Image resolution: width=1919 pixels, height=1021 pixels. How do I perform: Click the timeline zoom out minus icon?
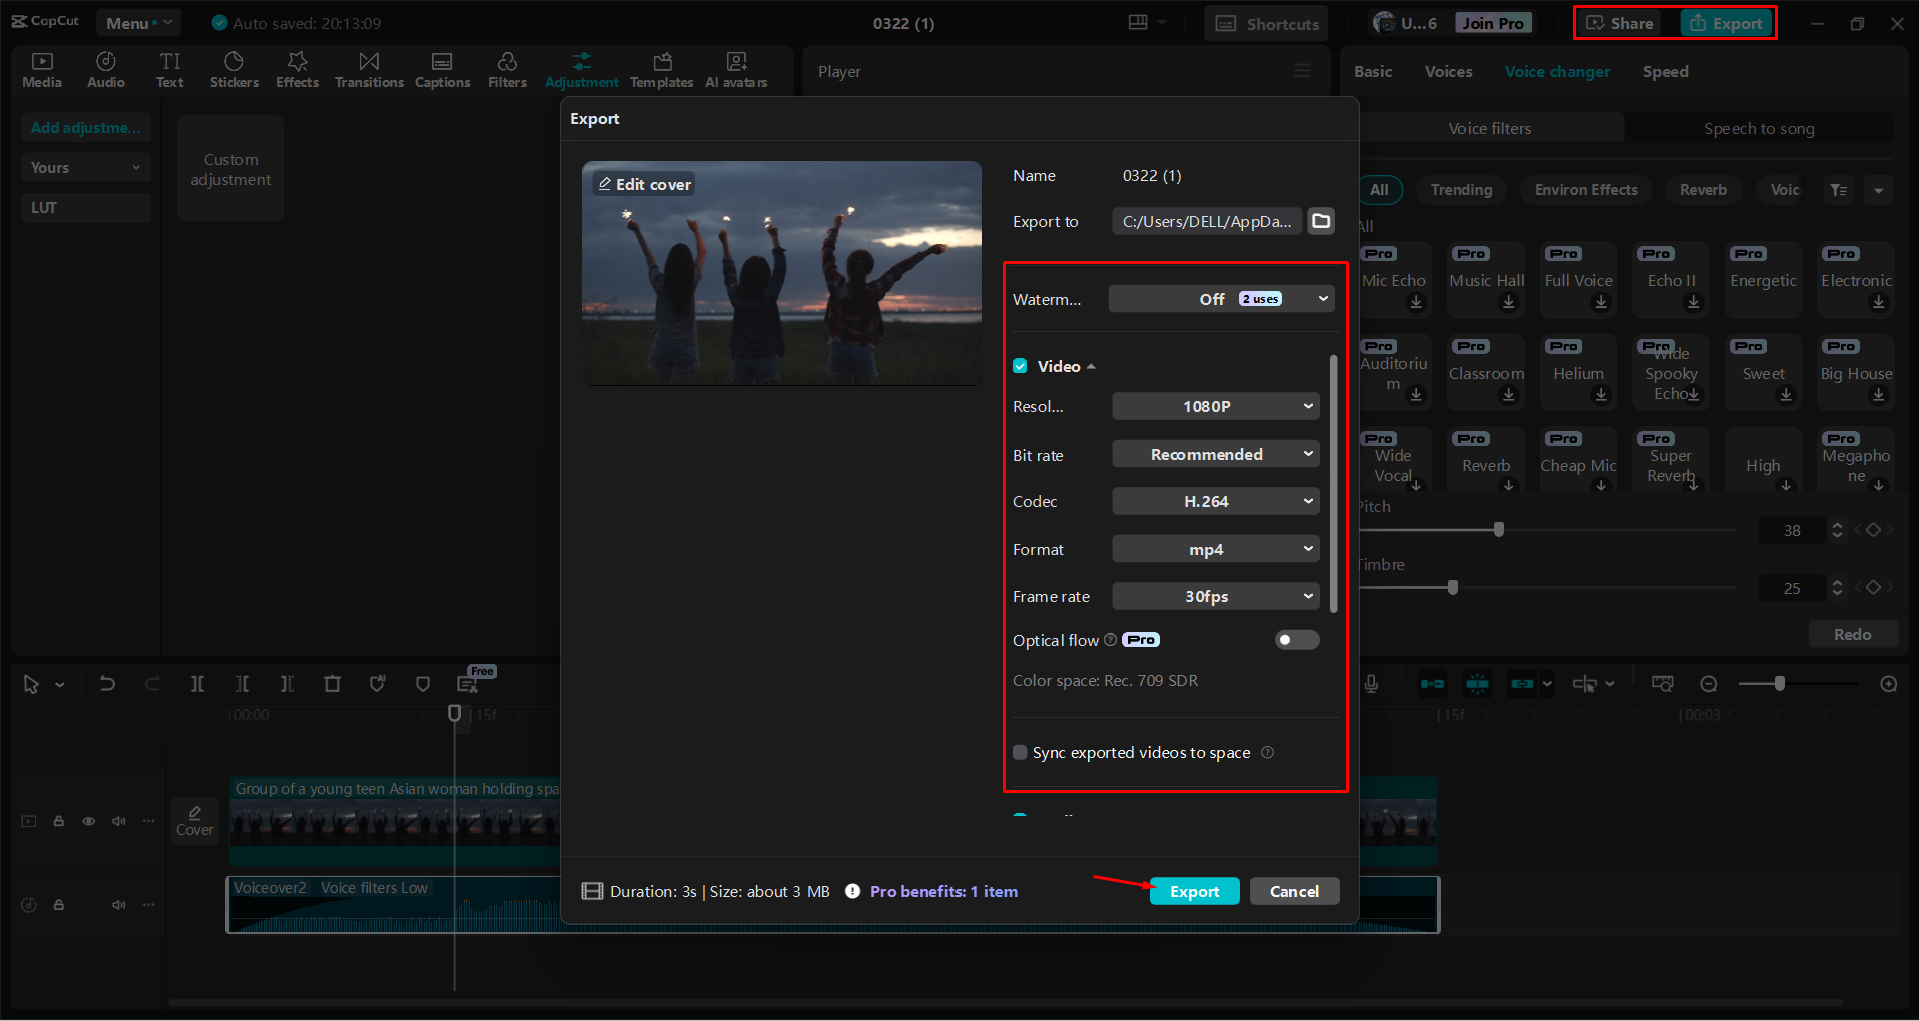(1709, 684)
